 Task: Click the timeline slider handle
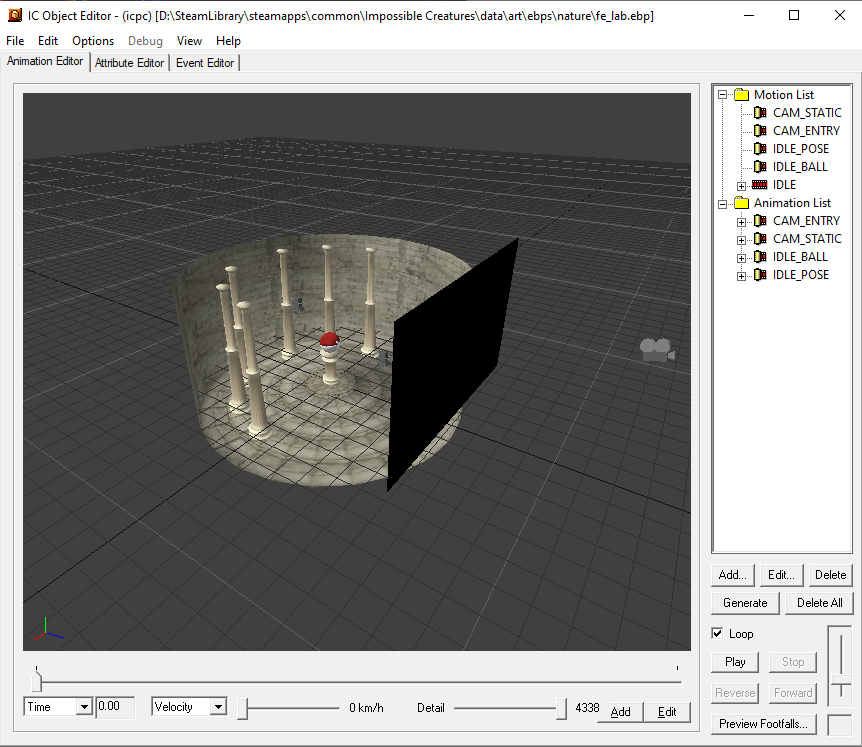37,681
